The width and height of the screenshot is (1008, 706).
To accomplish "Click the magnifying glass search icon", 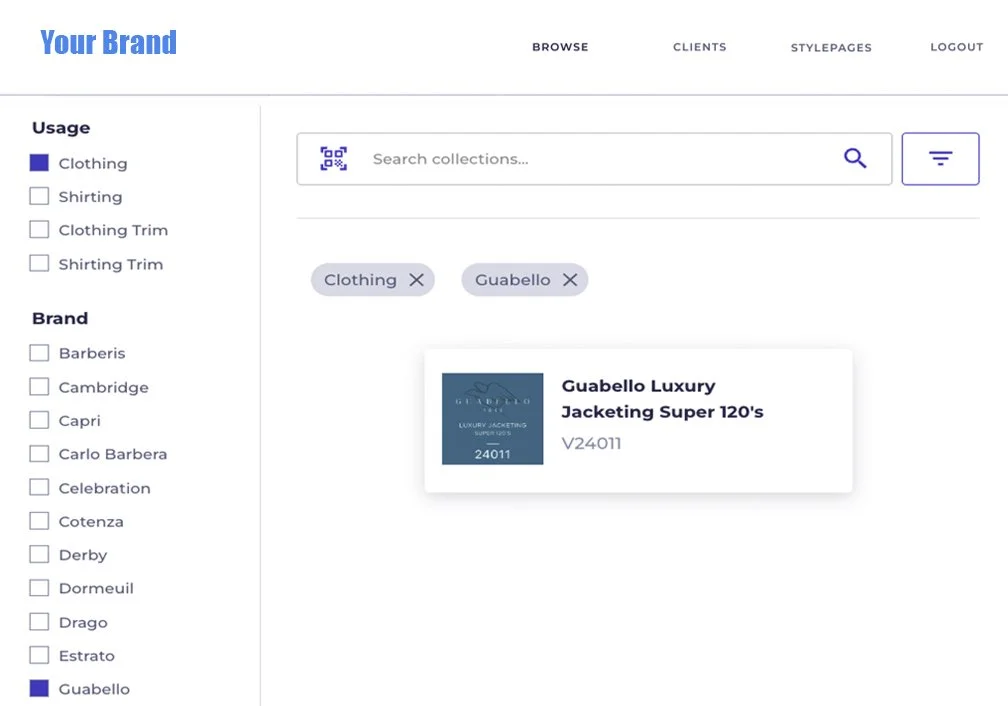I will [855, 158].
